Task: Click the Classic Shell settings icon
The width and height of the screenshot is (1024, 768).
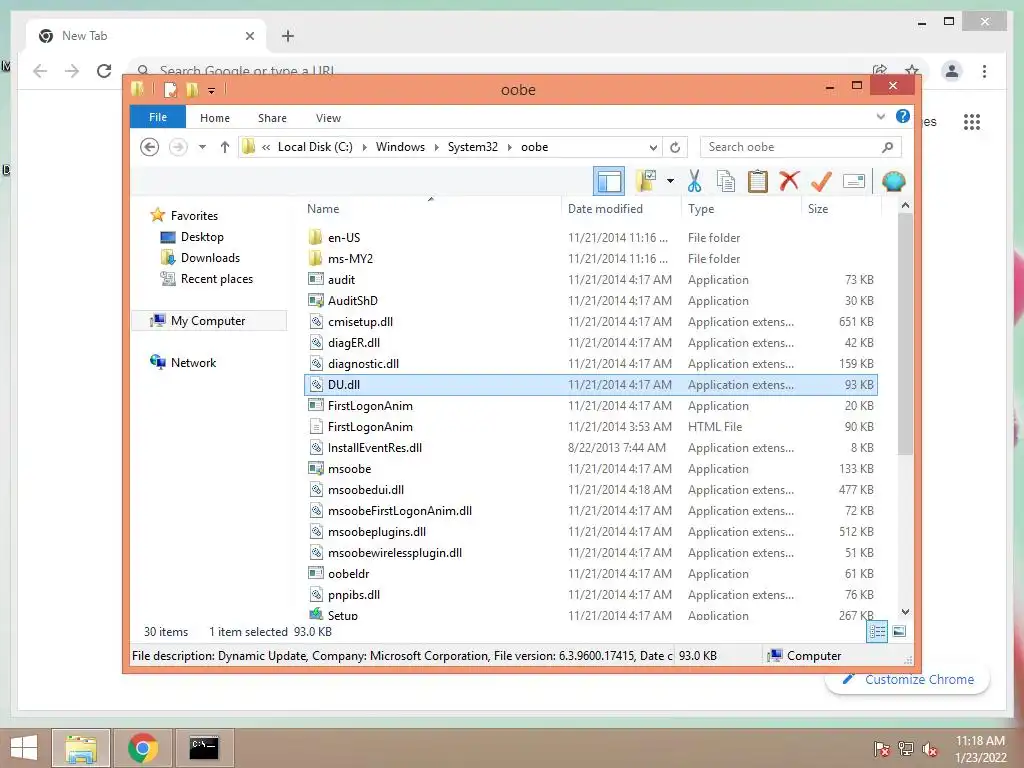Action: coord(893,181)
